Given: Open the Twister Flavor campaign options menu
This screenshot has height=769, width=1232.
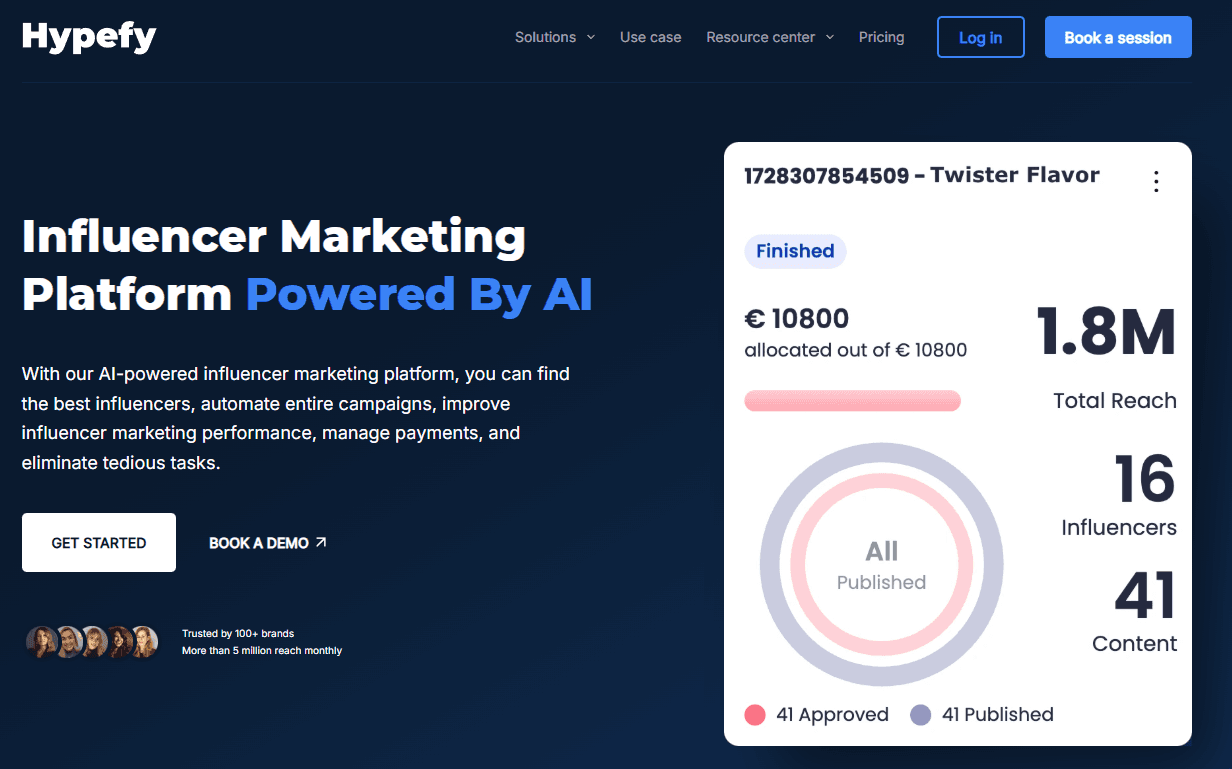Looking at the screenshot, I should [x=1156, y=181].
